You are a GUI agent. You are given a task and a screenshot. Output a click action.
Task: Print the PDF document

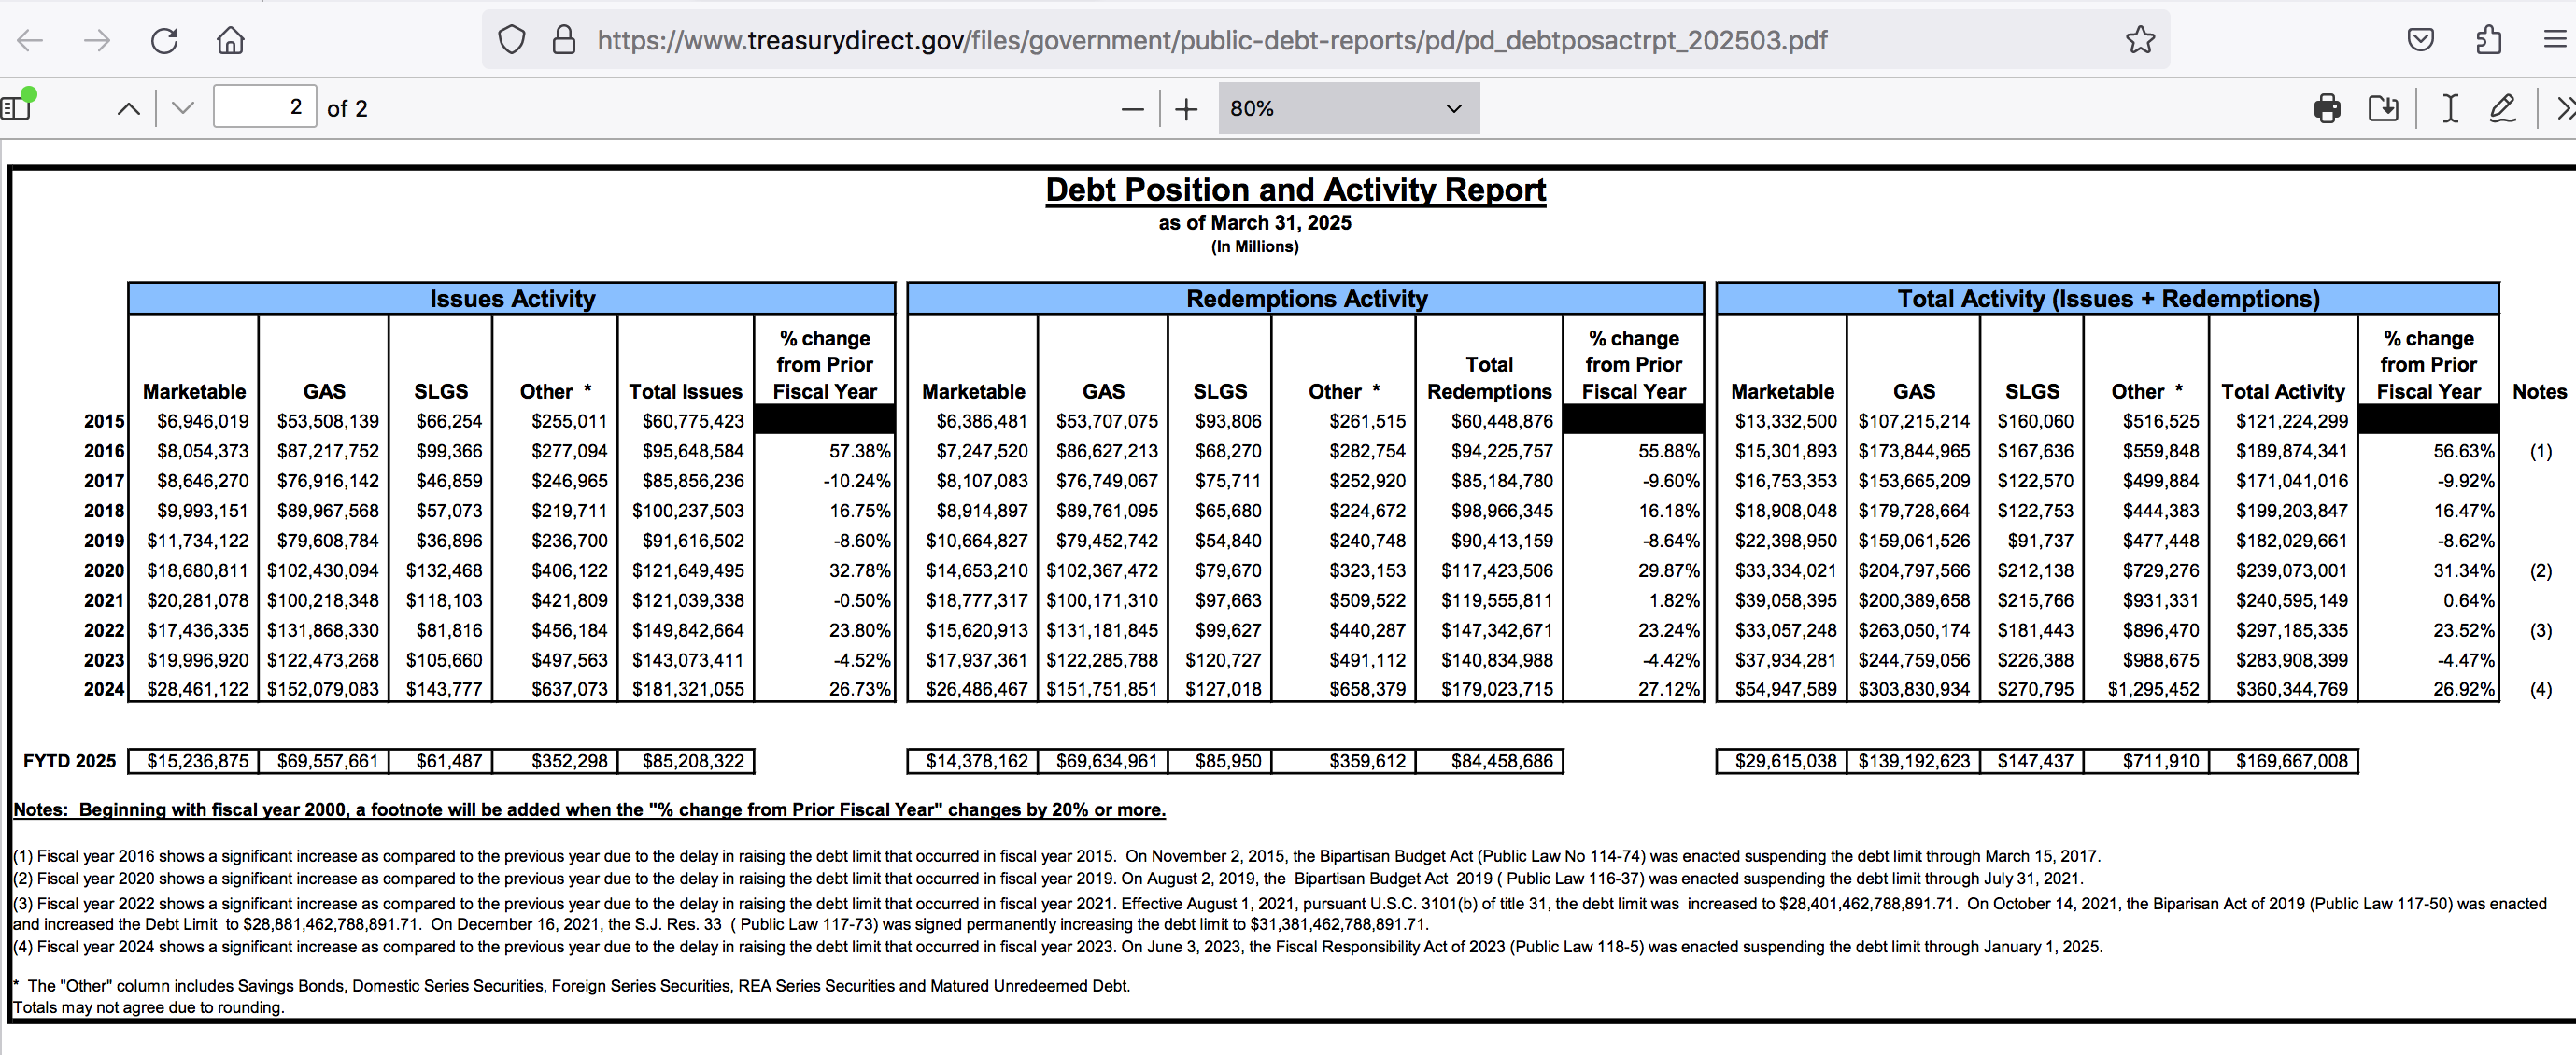[2327, 108]
